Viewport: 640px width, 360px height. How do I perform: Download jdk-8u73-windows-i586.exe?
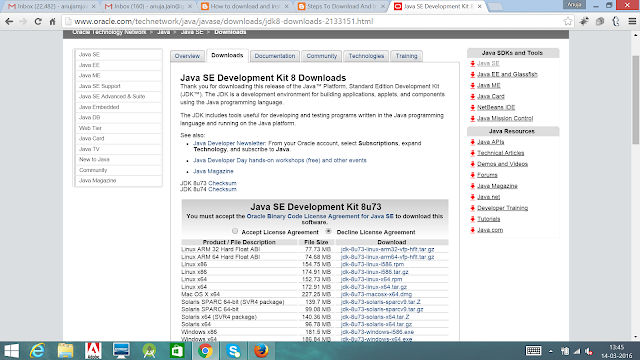[x=377, y=332]
